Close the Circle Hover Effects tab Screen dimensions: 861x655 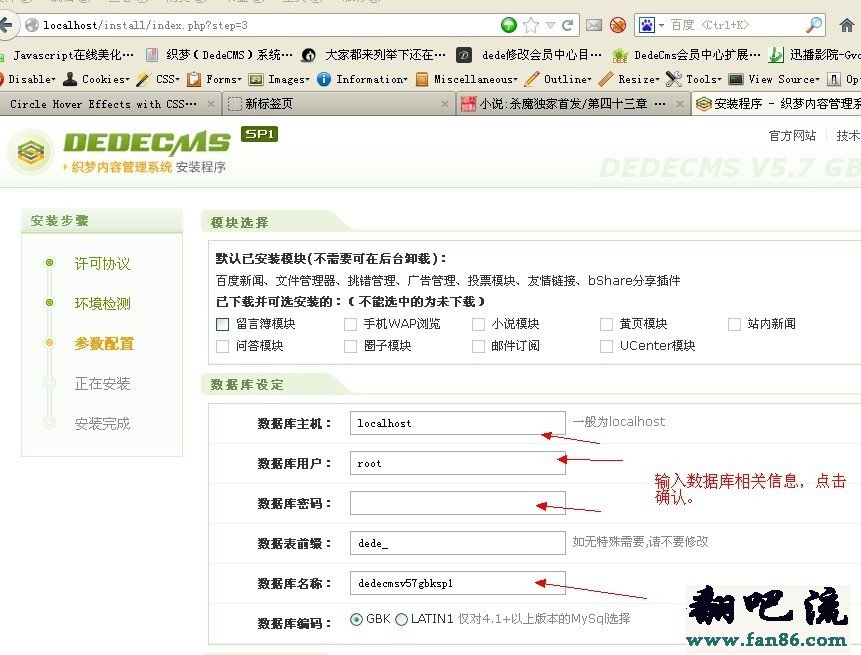point(211,104)
